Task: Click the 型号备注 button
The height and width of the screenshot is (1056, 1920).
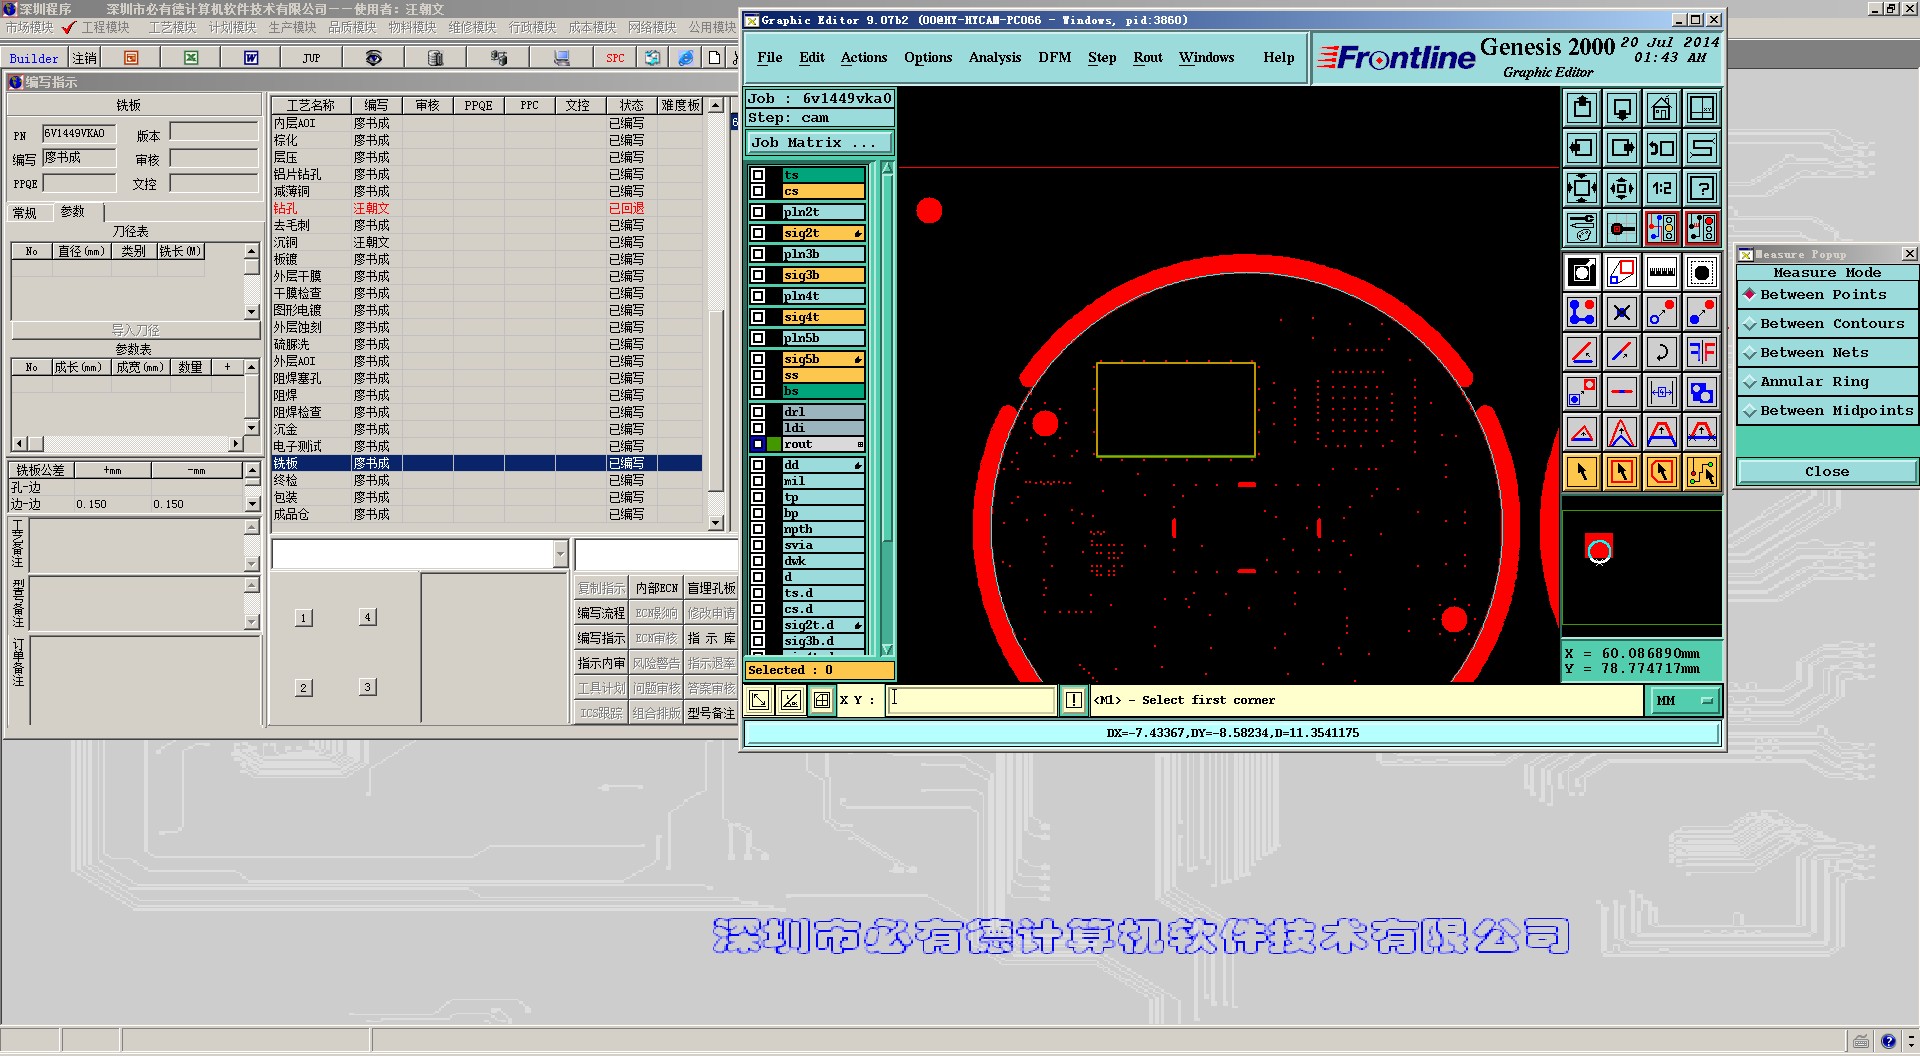Action: (x=711, y=713)
